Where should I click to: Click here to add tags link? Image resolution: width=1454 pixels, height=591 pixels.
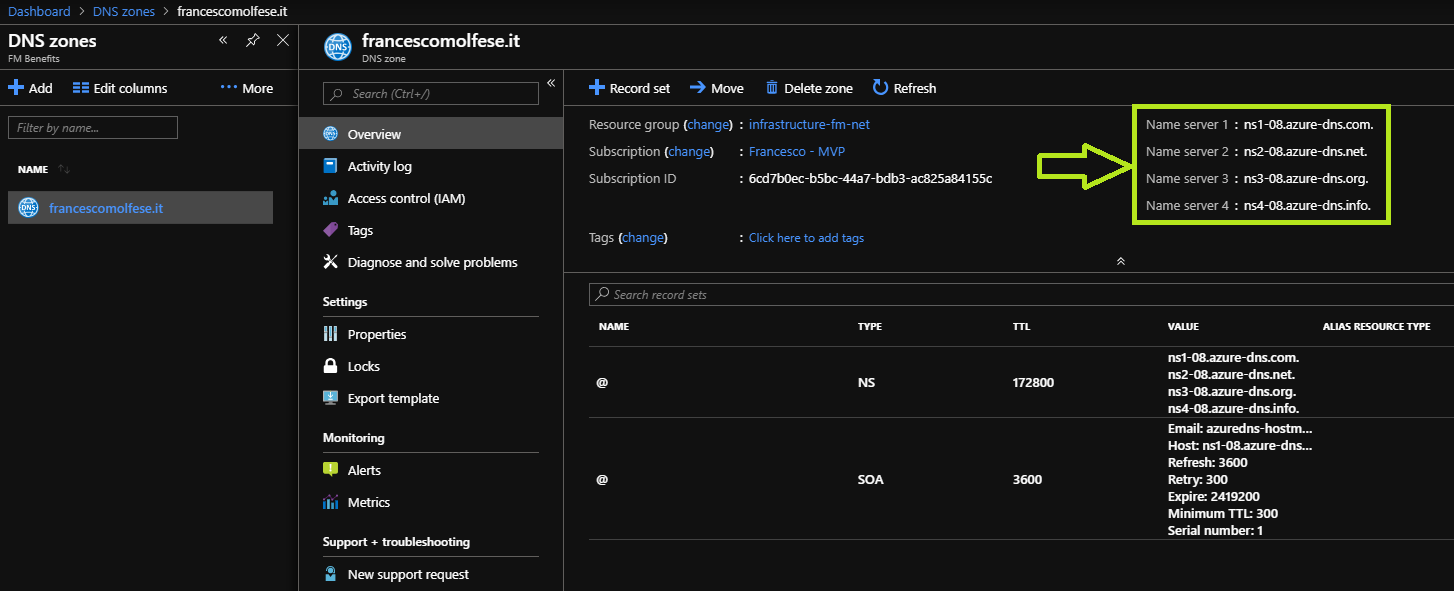(x=806, y=238)
